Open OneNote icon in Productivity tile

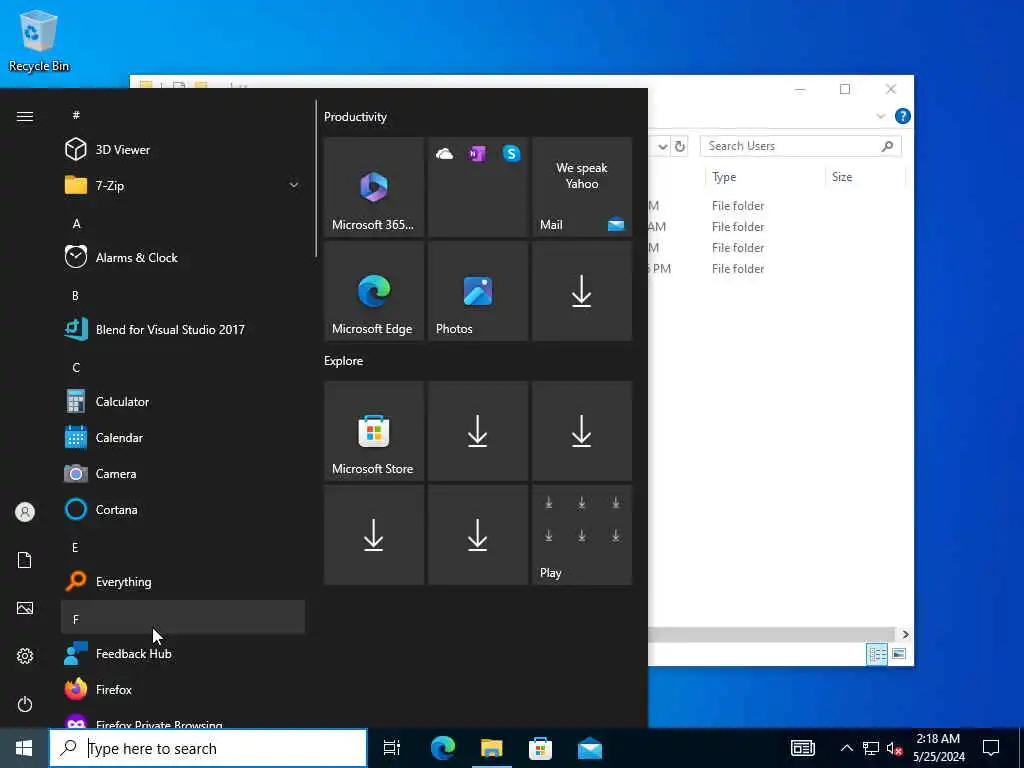(x=477, y=154)
